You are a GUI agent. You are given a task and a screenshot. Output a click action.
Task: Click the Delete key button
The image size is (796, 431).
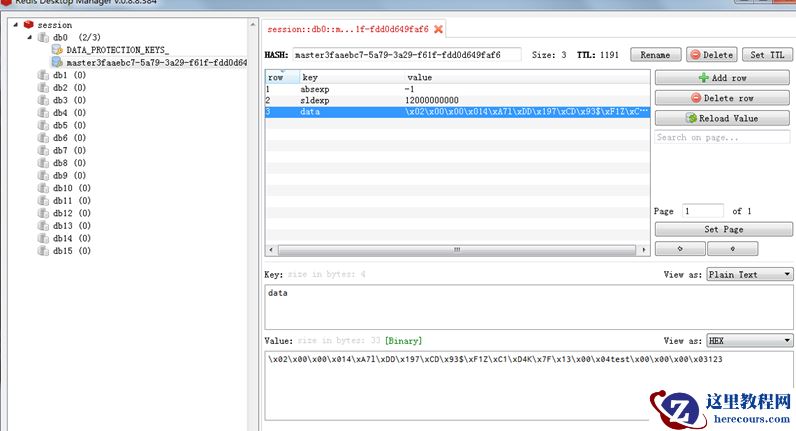coord(712,55)
